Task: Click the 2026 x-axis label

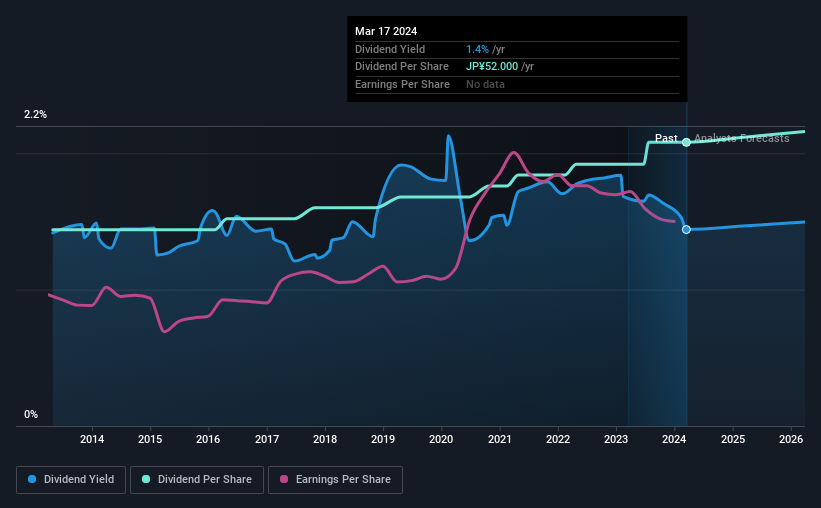Action: [791, 439]
